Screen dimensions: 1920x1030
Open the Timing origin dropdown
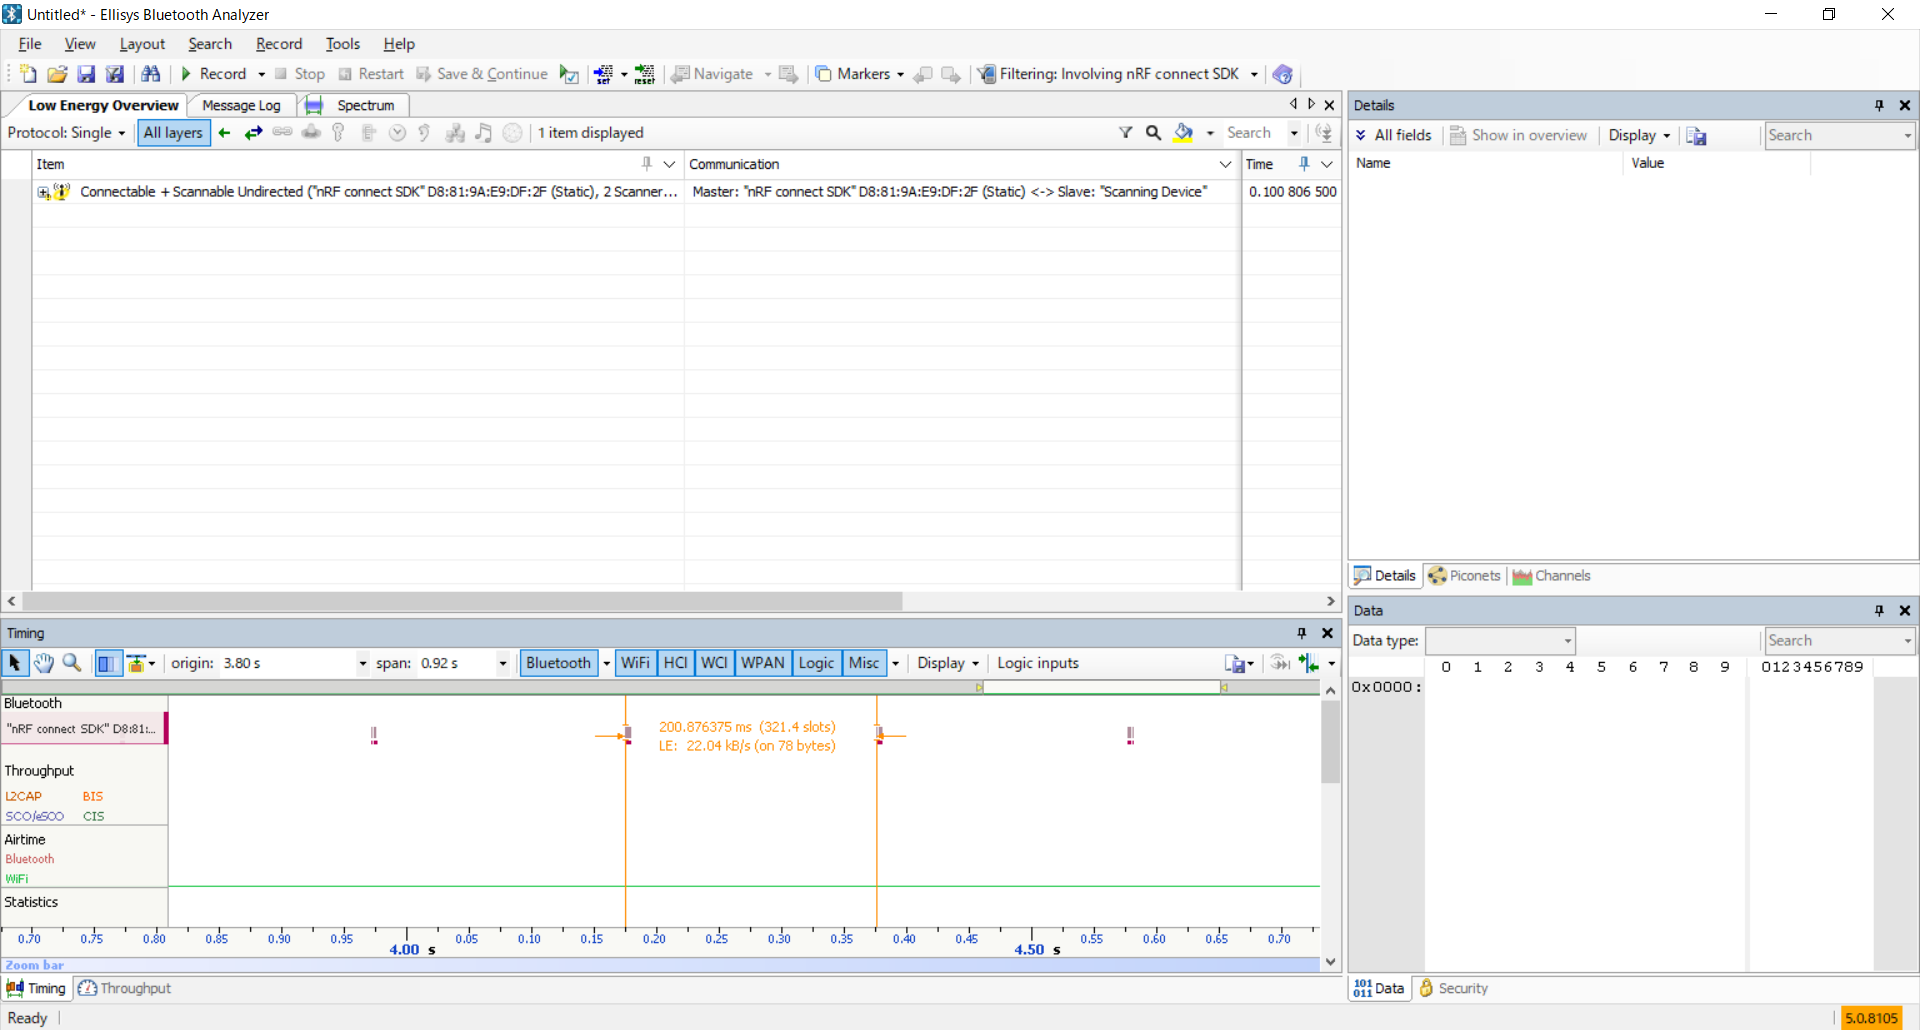click(362, 663)
